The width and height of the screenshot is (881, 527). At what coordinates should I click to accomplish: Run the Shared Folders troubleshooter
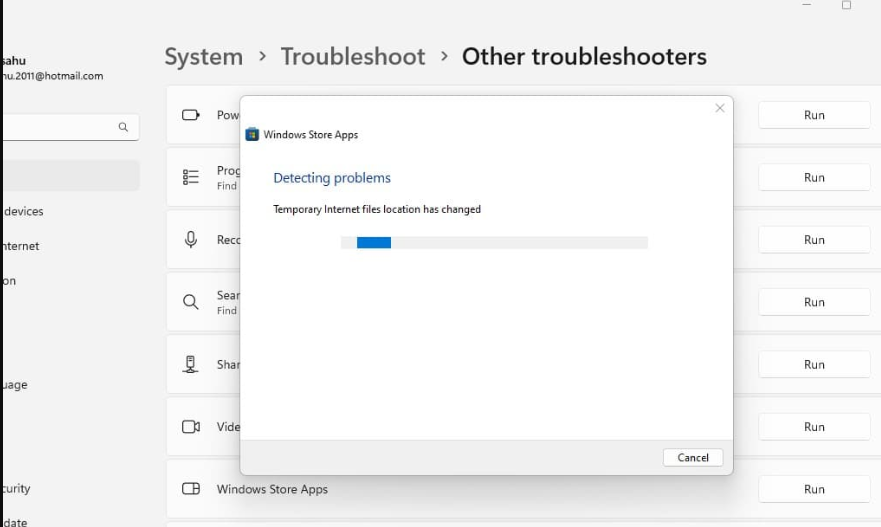click(814, 365)
